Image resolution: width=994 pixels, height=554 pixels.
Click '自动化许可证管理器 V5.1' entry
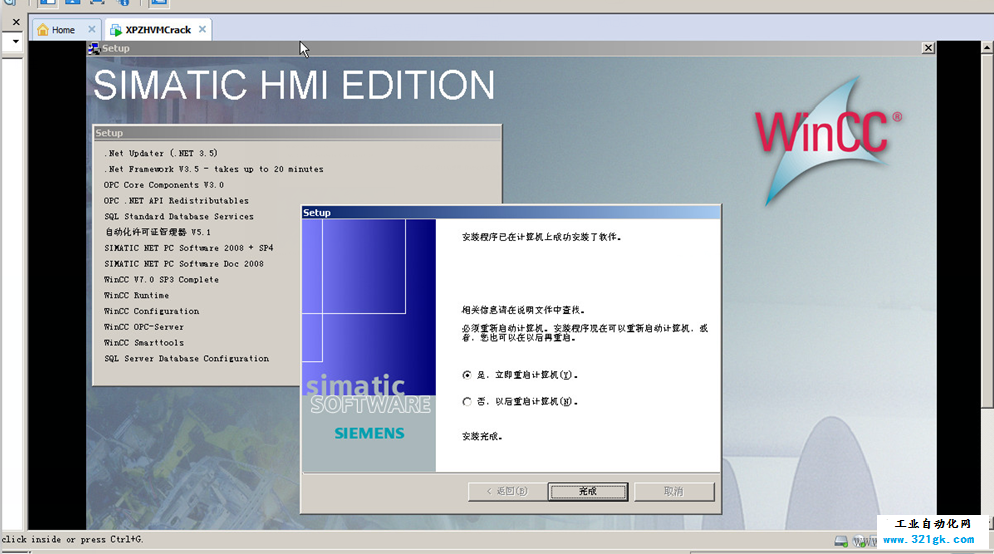(158, 232)
